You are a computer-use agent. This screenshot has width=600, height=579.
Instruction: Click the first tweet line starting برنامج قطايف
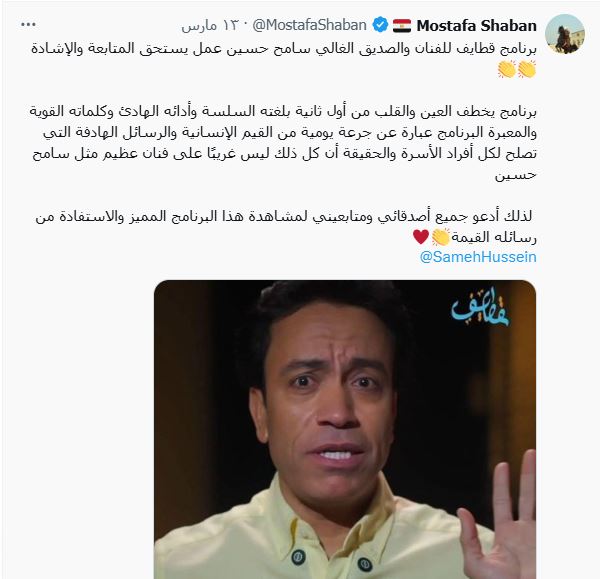click(284, 49)
